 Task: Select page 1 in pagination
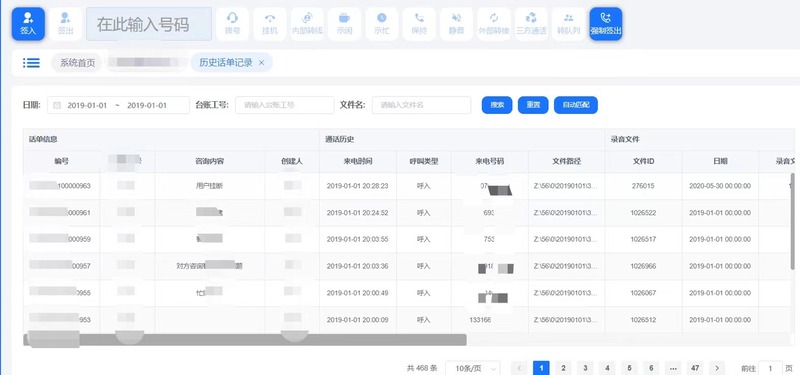click(x=541, y=368)
